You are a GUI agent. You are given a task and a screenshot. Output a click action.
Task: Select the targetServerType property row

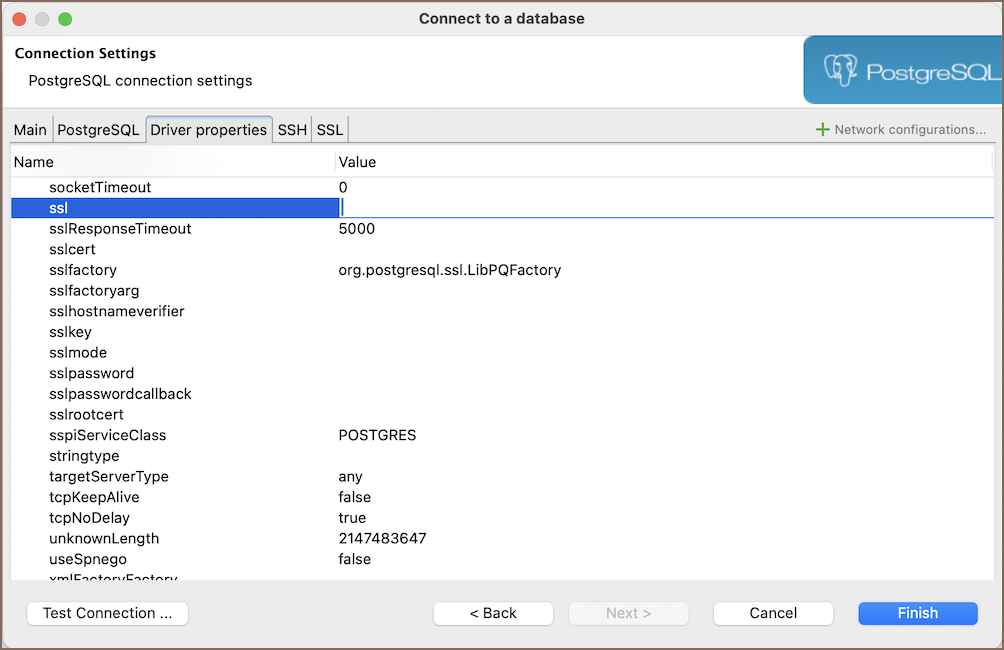pyautogui.click(x=108, y=477)
